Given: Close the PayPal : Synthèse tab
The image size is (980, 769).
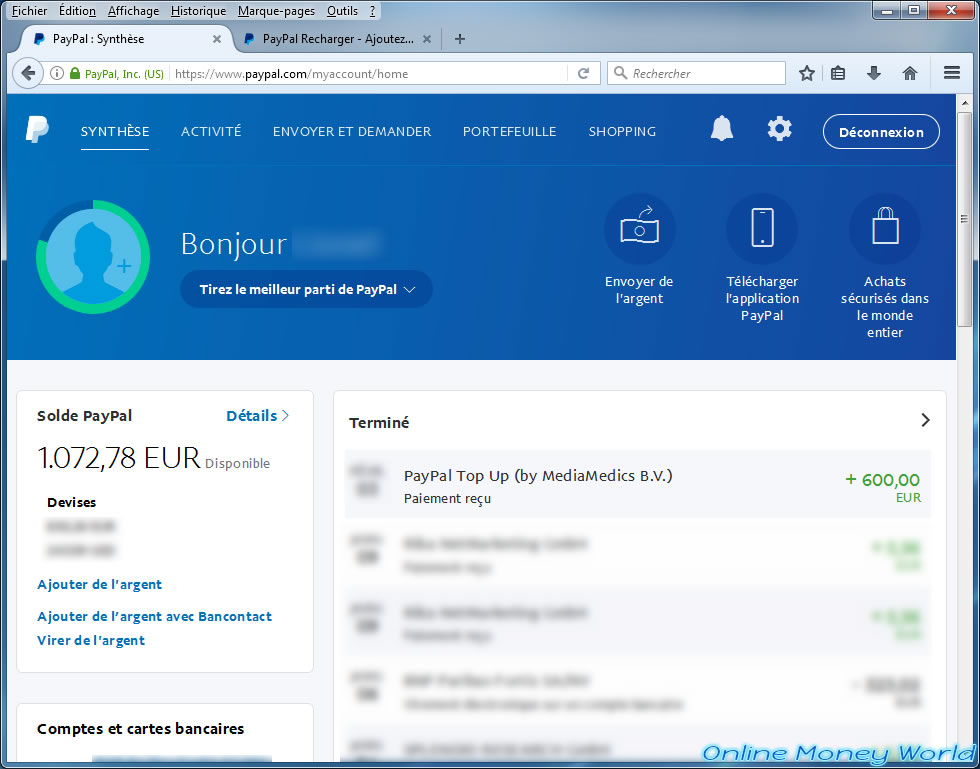Looking at the screenshot, I should pyautogui.click(x=217, y=39).
